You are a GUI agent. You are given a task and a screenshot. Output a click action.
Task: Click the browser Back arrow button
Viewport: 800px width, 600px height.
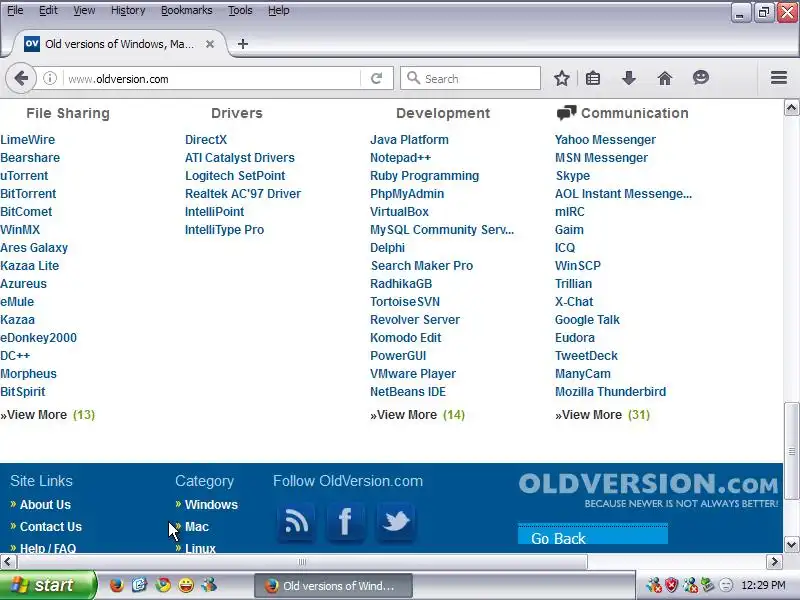[x=21, y=79]
